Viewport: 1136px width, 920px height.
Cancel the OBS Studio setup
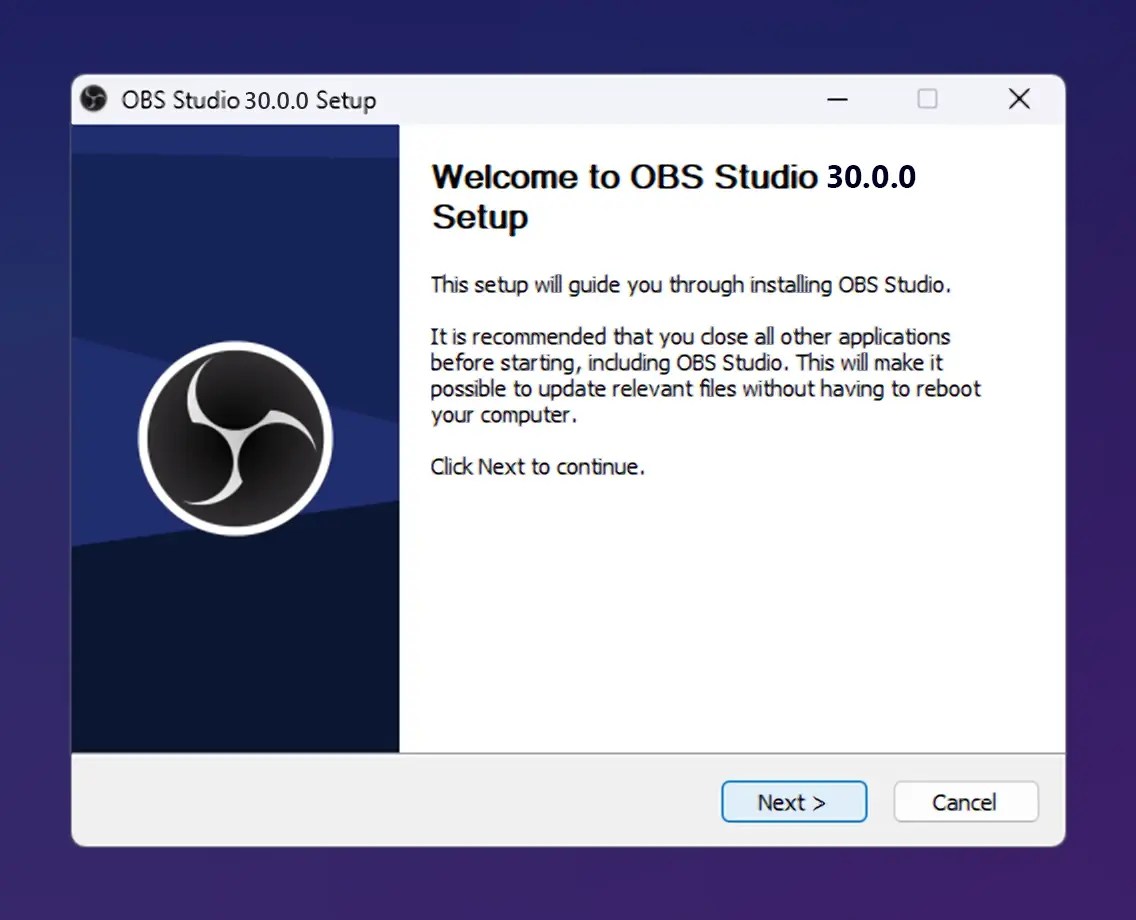tap(965, 801)
